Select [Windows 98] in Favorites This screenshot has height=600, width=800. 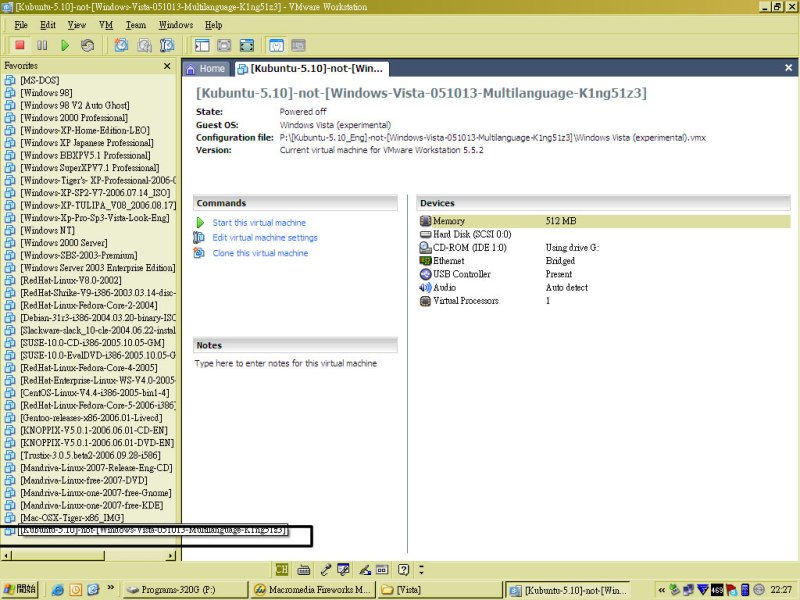(x=46, y=93)
